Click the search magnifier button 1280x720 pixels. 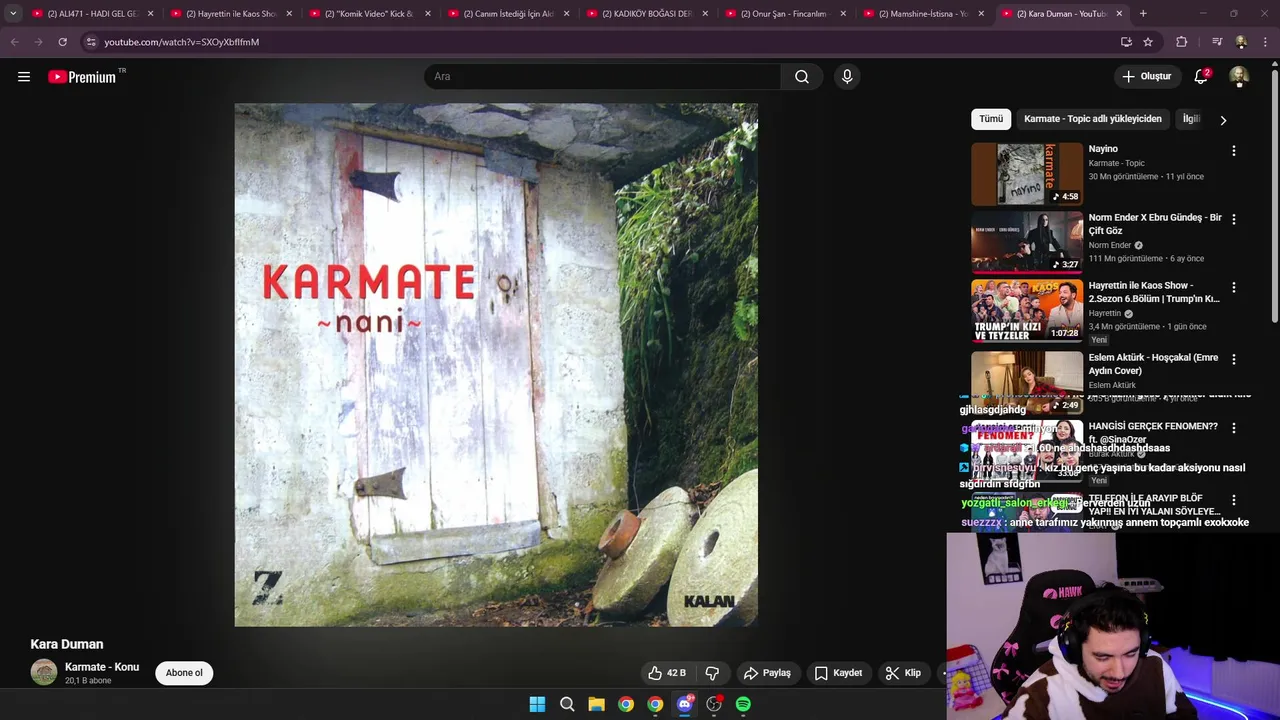click(x=802, y=77)
